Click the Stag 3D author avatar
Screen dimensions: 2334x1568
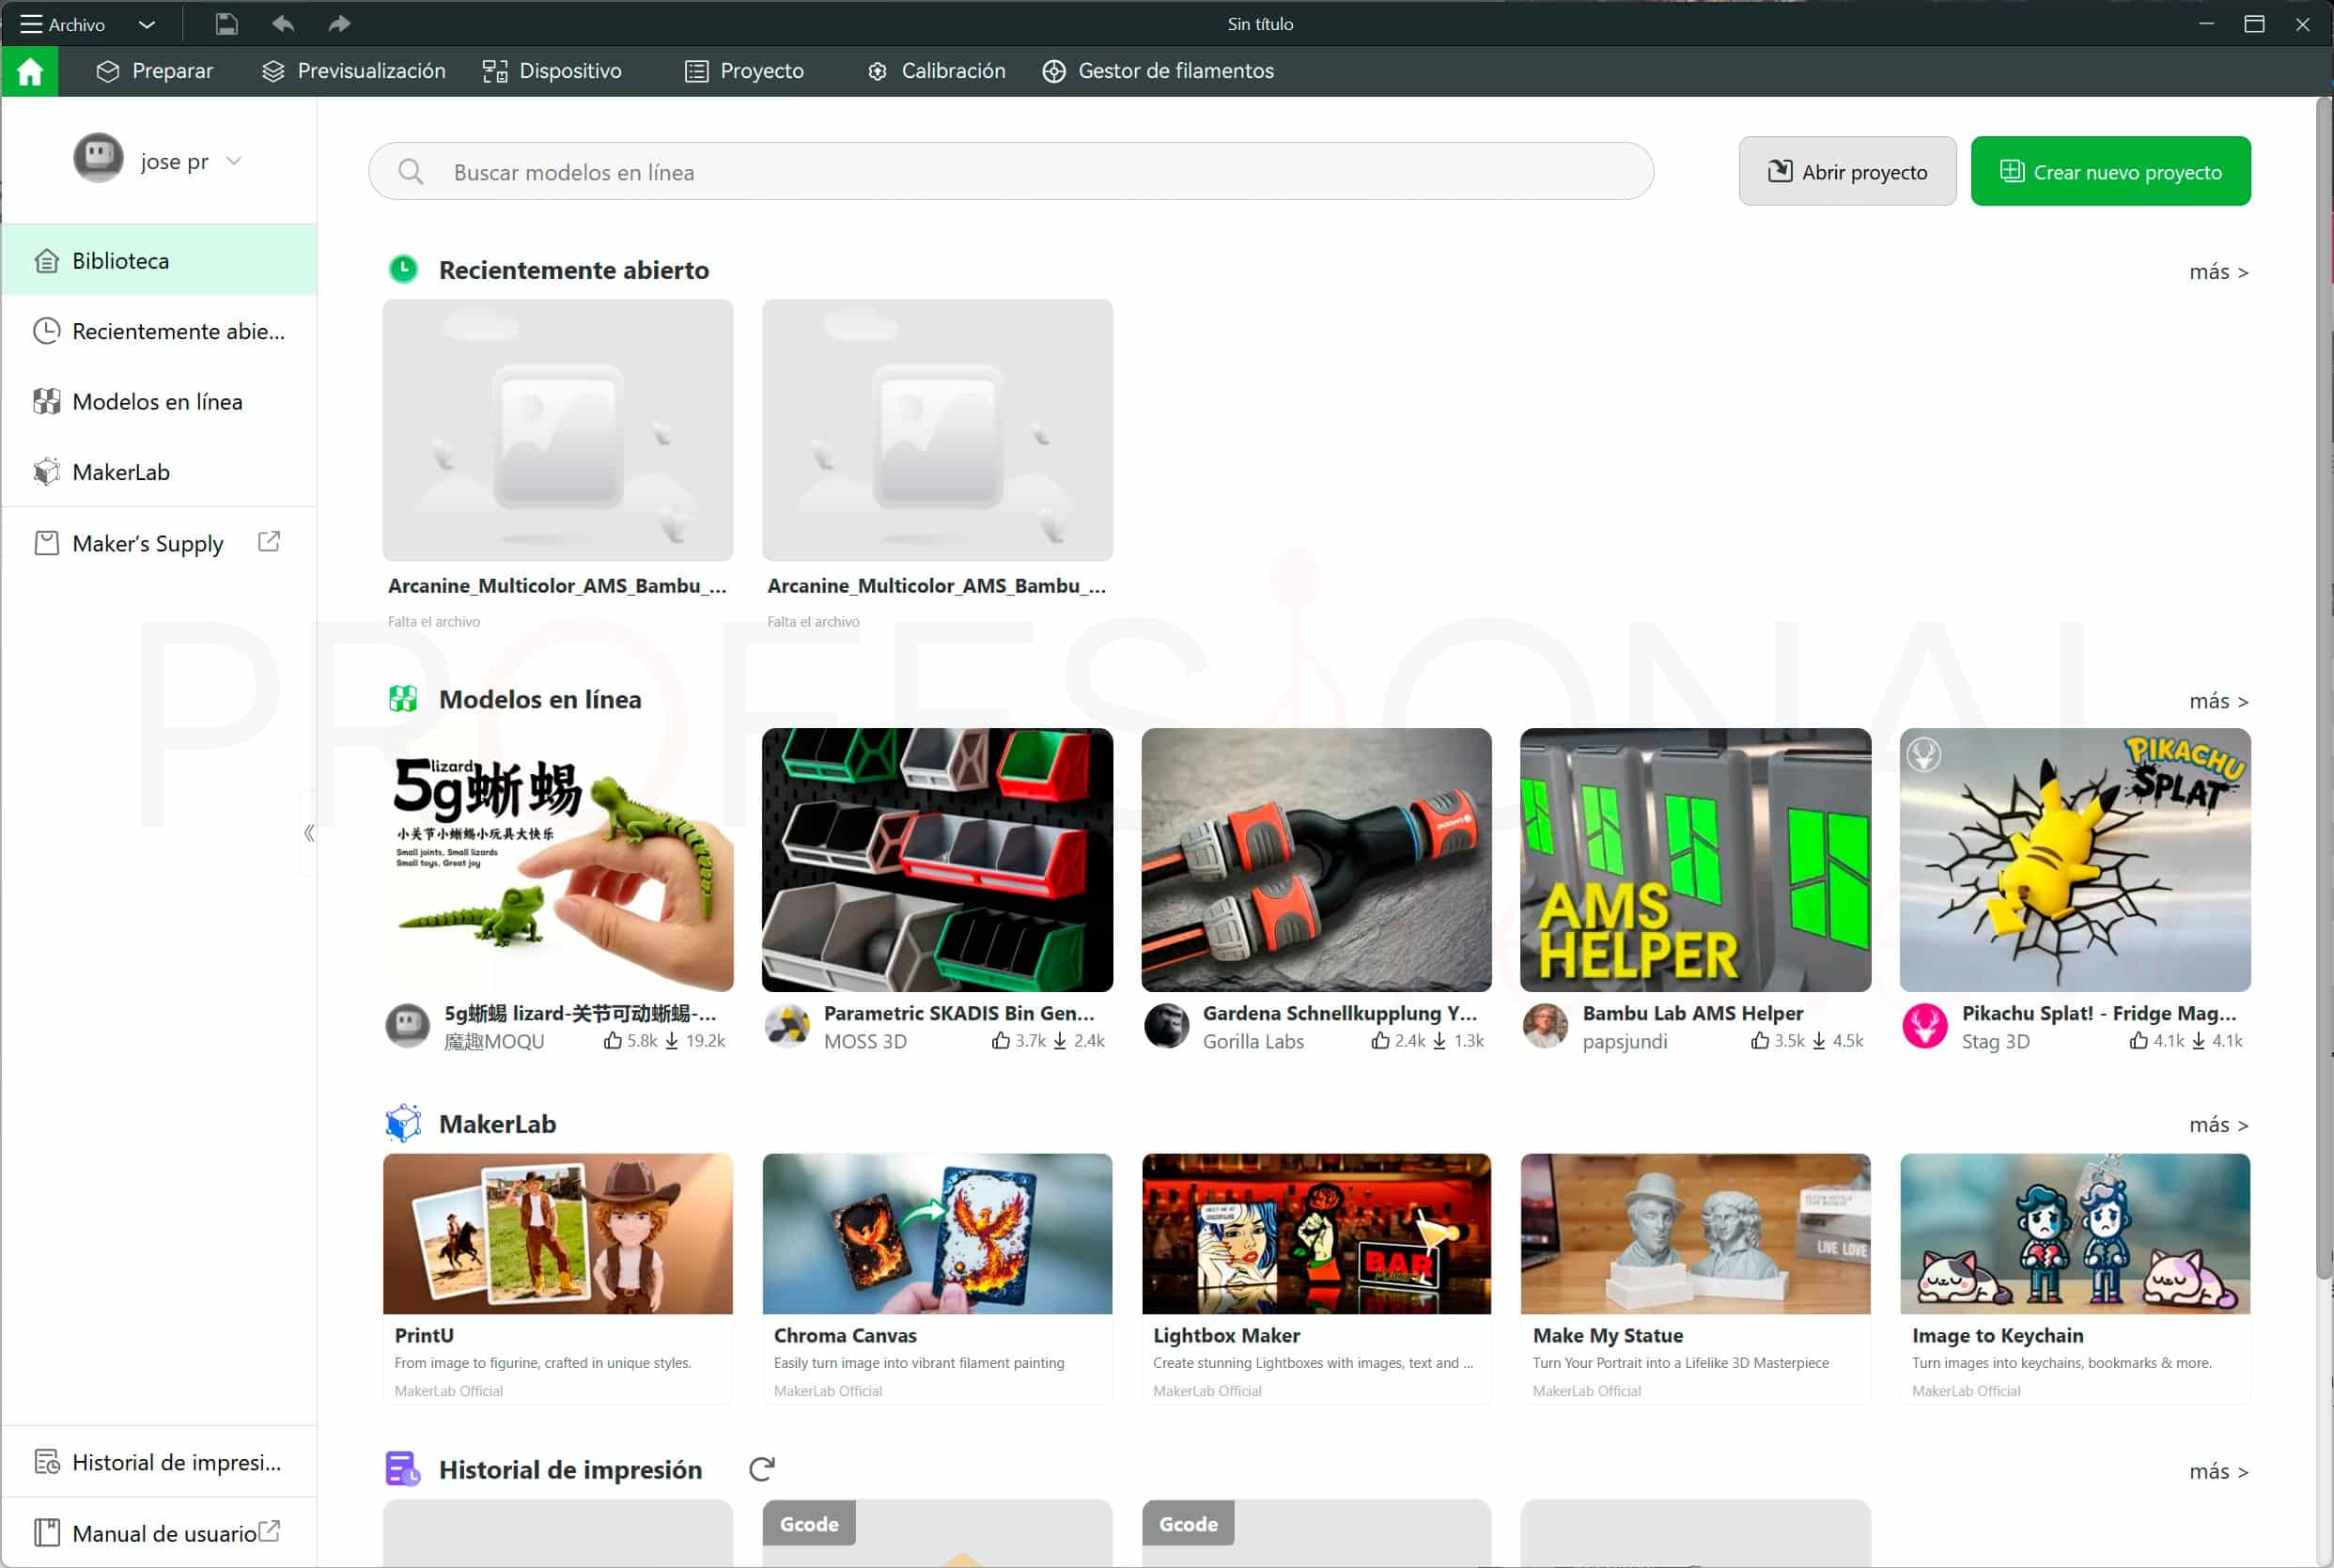pos(1924,1026)
